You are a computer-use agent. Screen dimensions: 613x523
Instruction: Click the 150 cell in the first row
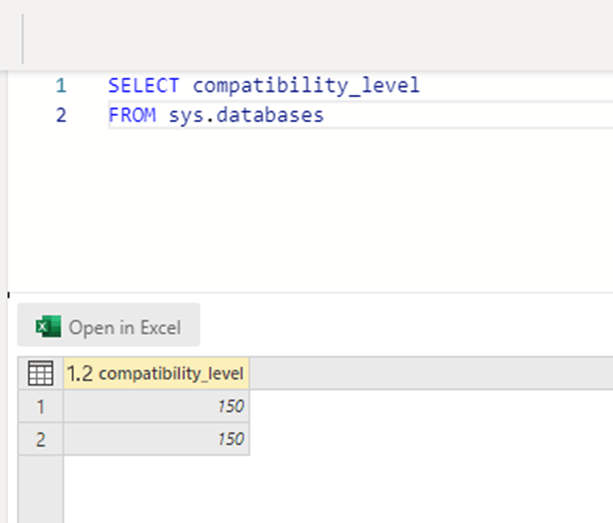point(156,407)
